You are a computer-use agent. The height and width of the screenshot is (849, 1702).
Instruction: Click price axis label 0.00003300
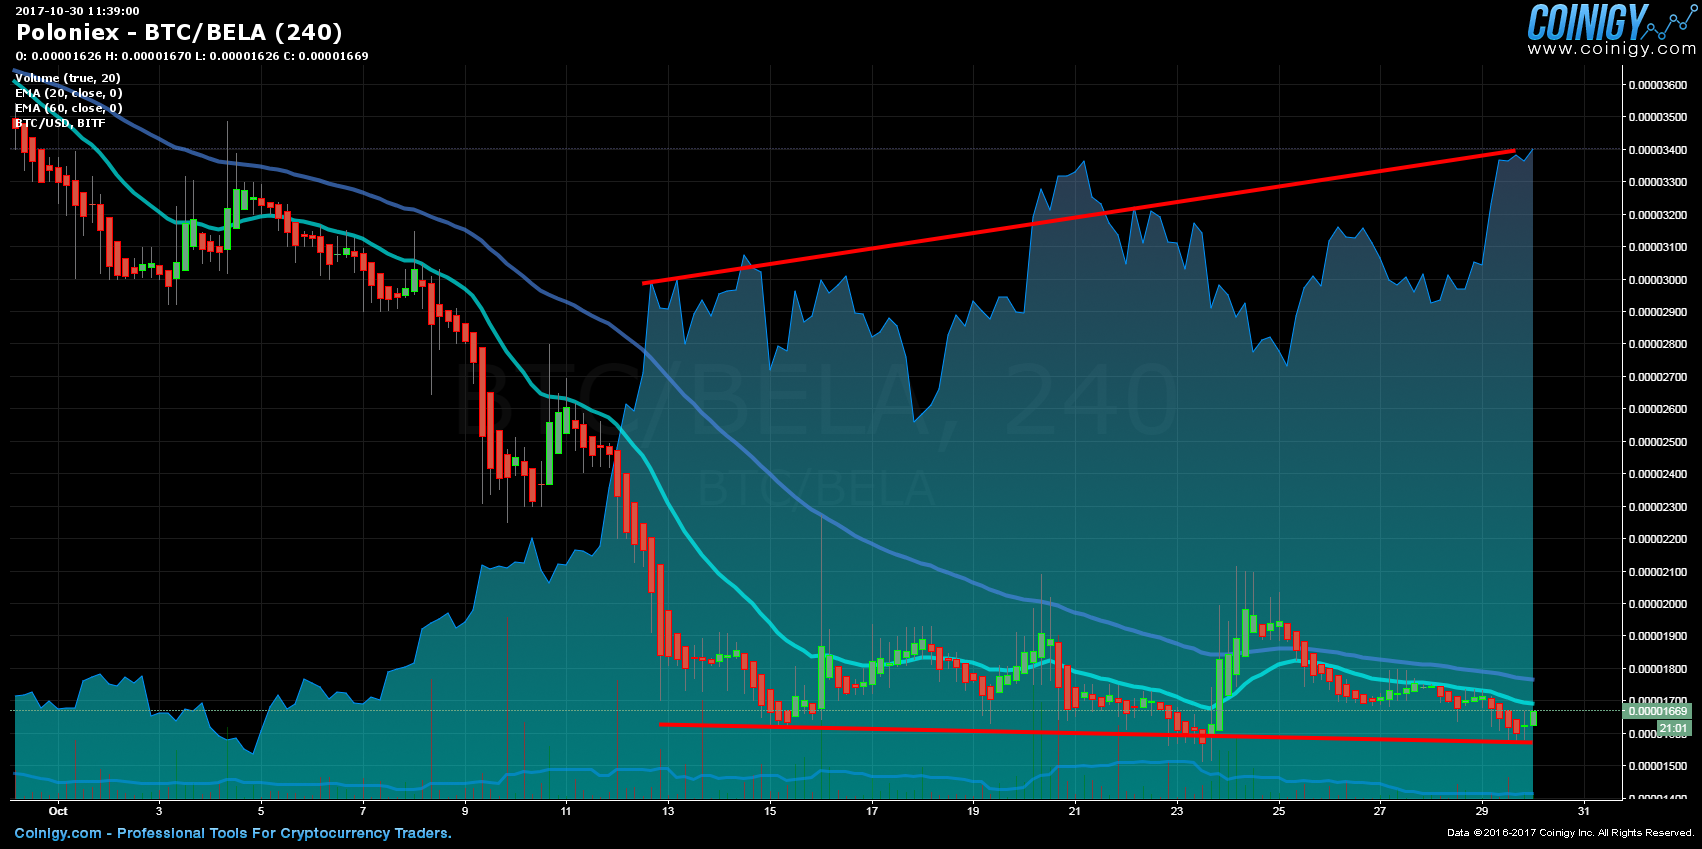(1658, 182)
